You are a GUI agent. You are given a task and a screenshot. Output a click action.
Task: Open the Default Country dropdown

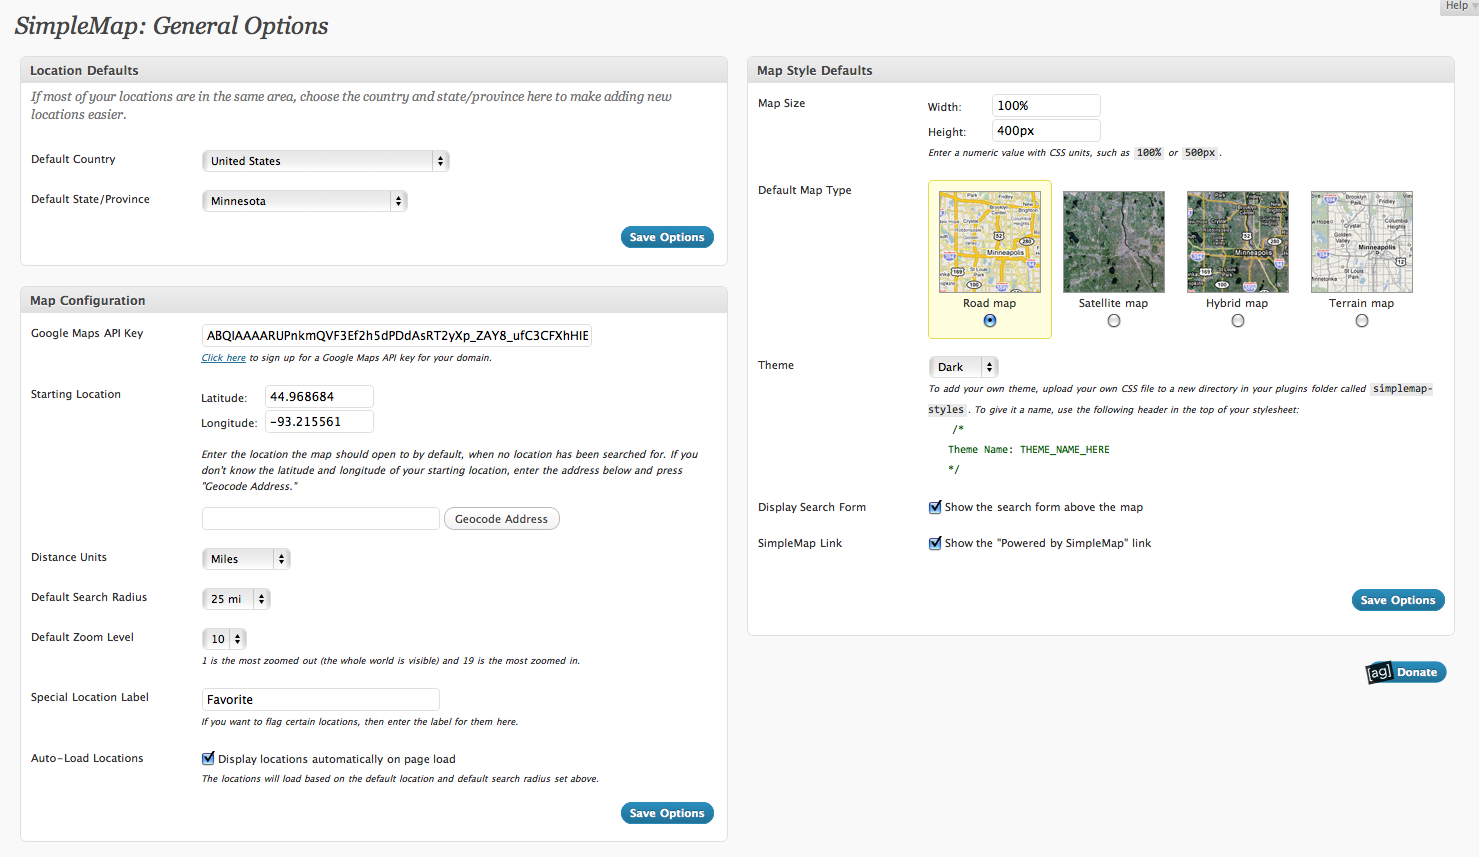326,161
